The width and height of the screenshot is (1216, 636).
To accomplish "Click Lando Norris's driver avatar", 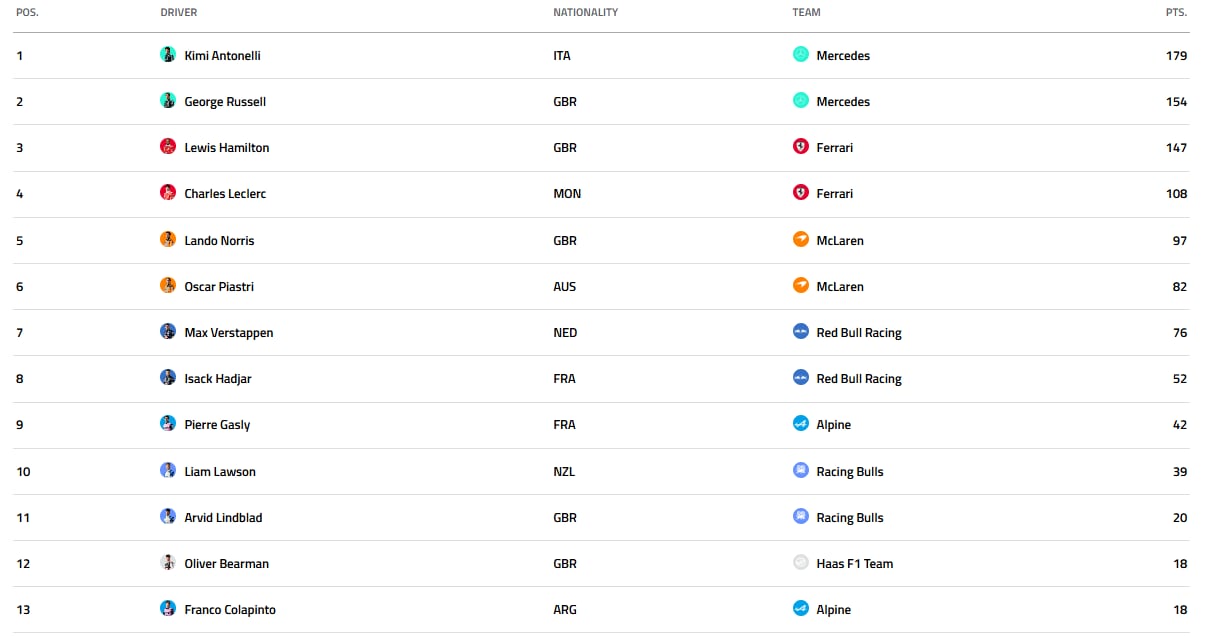I will 168,239.
